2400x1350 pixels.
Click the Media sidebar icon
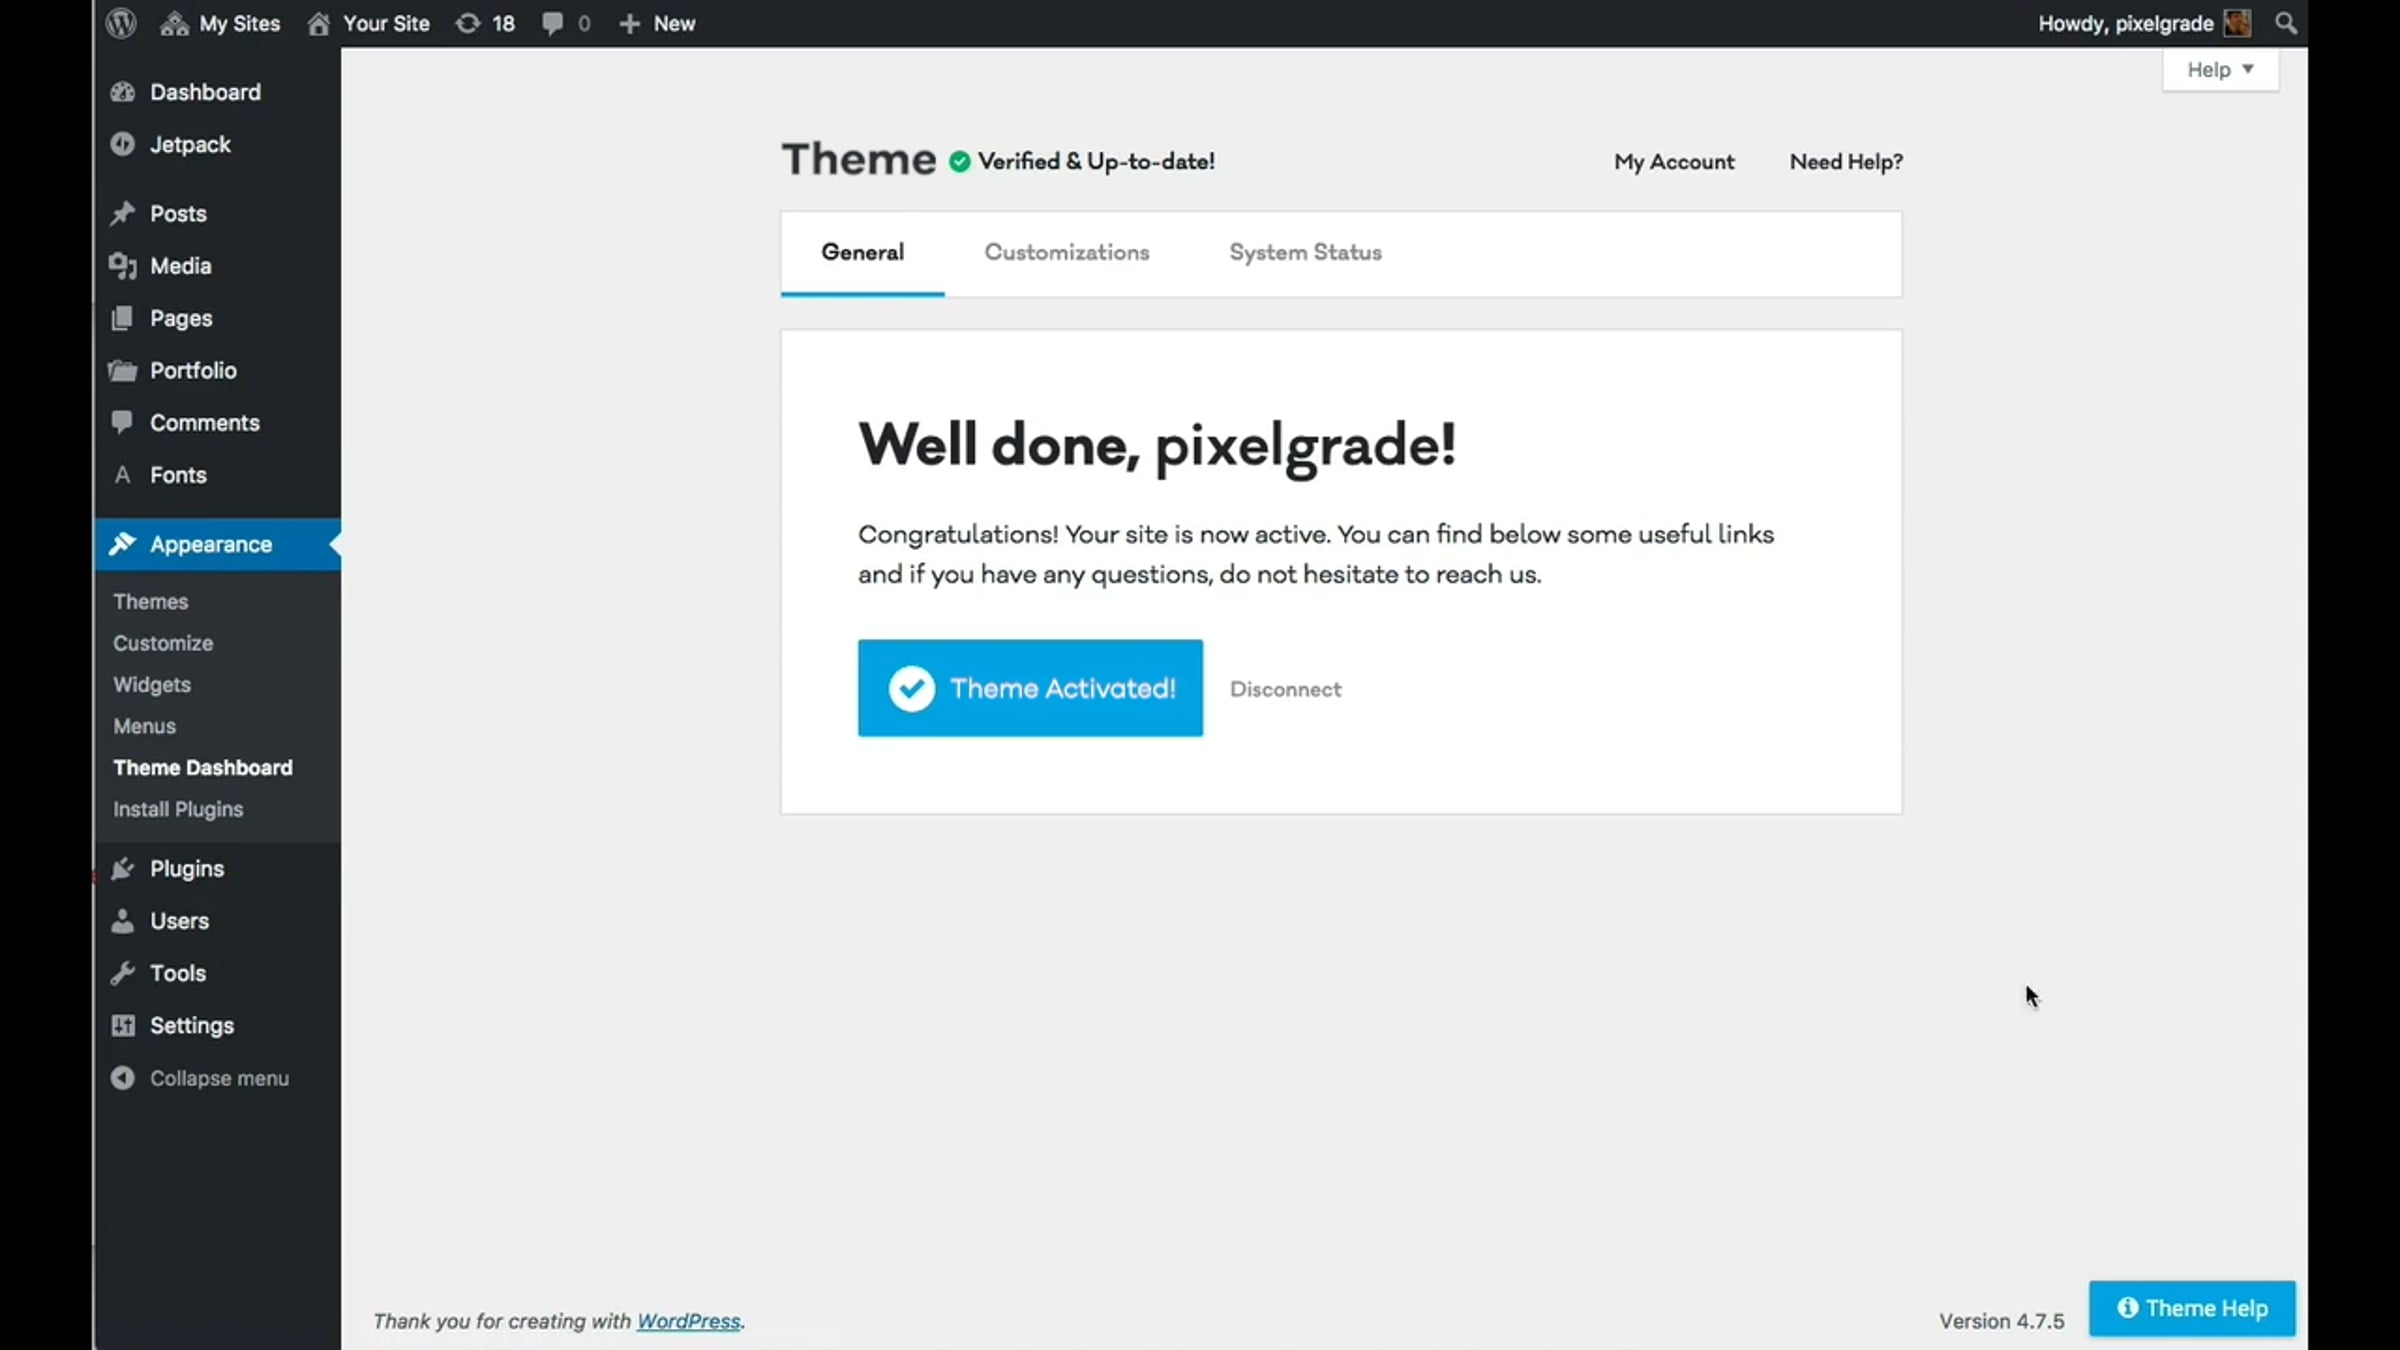[122, 266]
